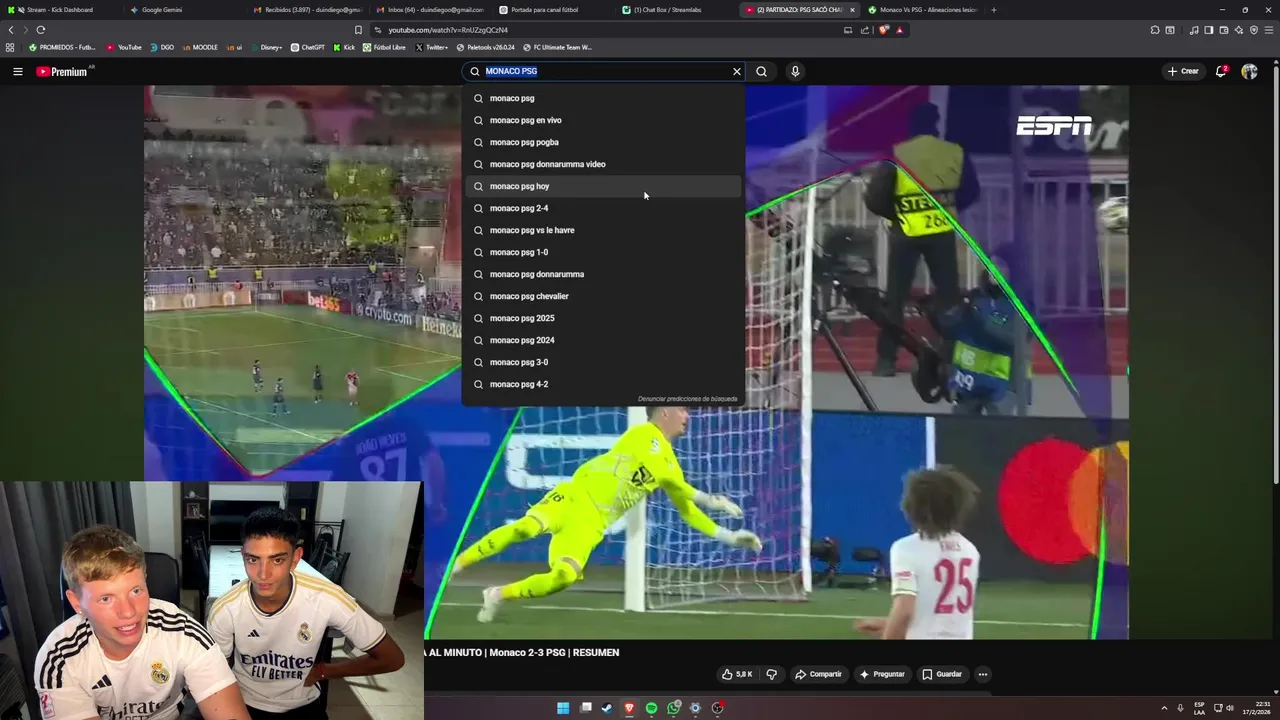Choose suggestion 'monaco psg chevalier'

tap(603, 296)
